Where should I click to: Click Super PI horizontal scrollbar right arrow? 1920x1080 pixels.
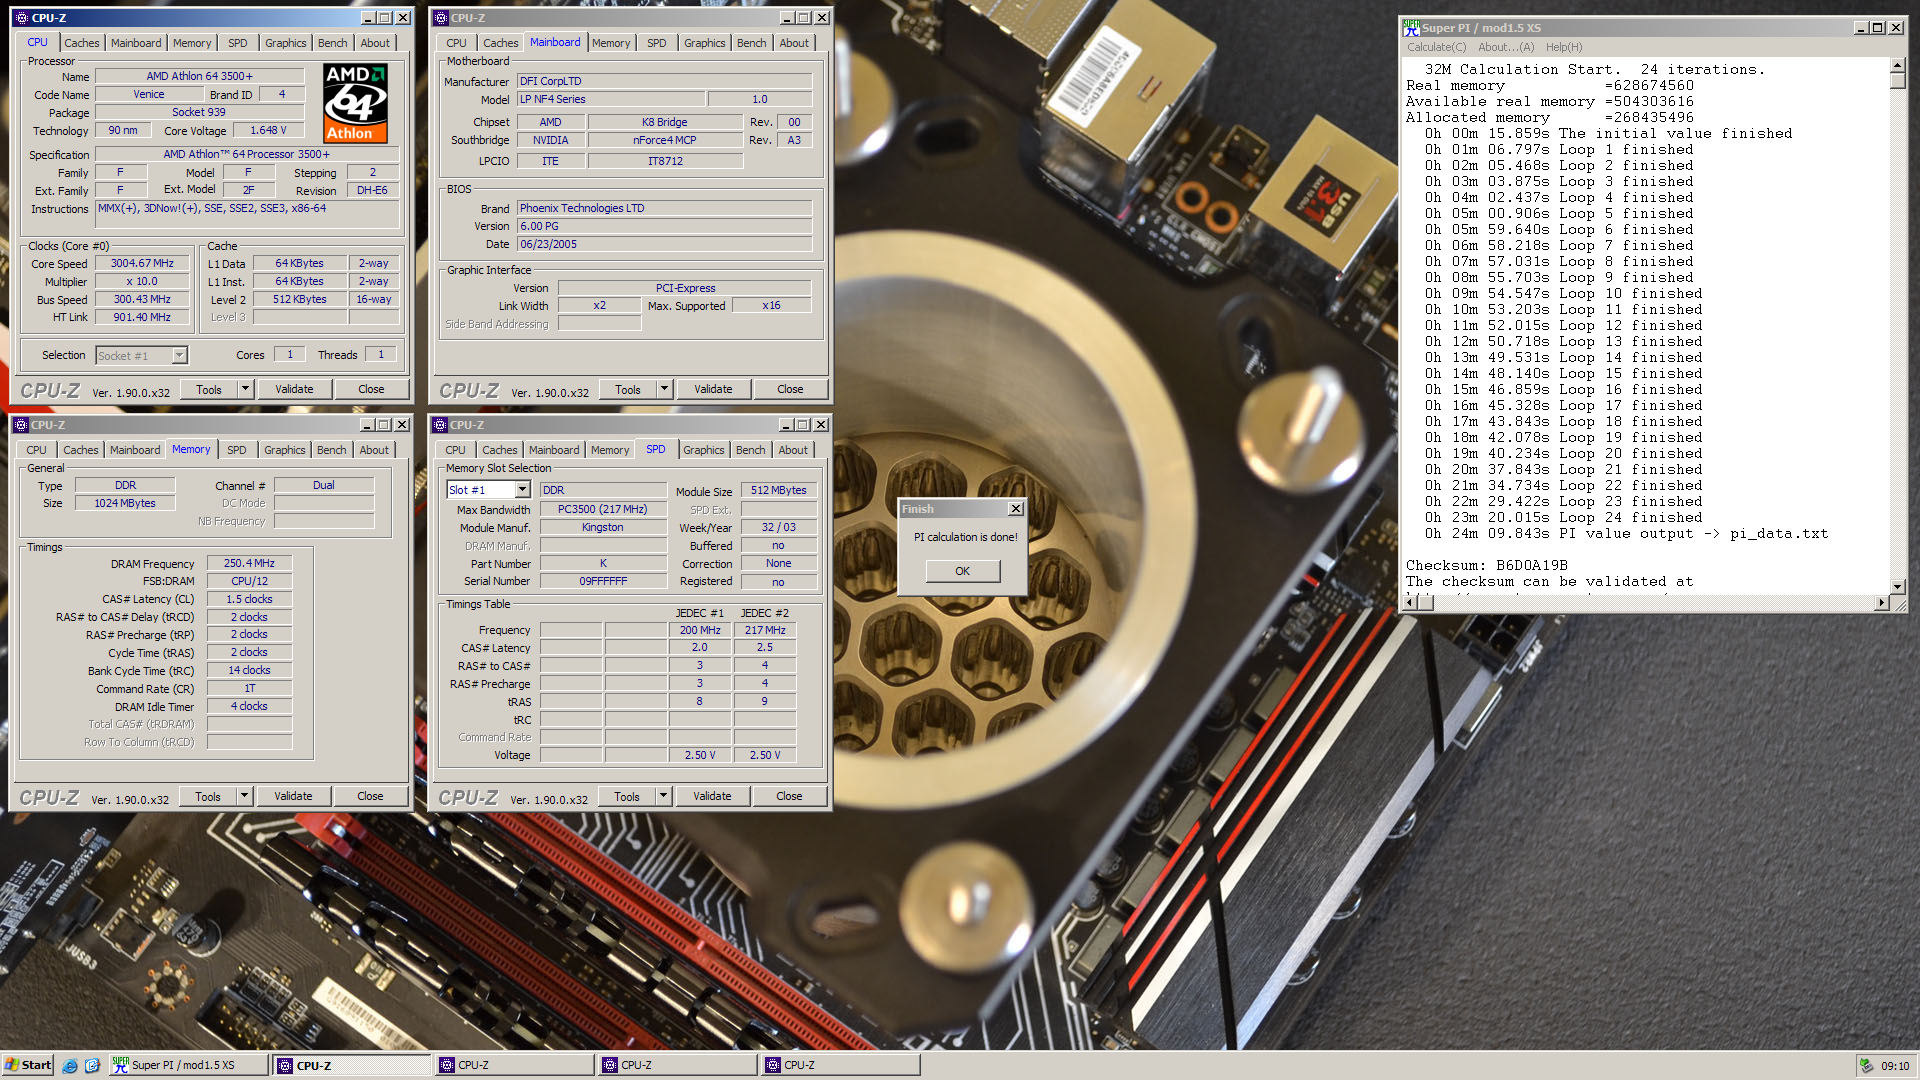pyautogui.click(x=1882, y=602)
